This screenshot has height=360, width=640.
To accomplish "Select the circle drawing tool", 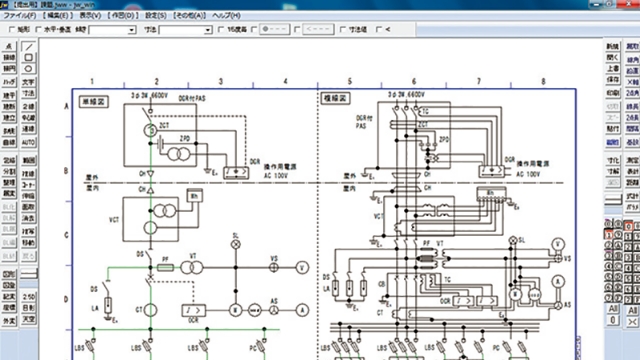I will click(29, 69).
